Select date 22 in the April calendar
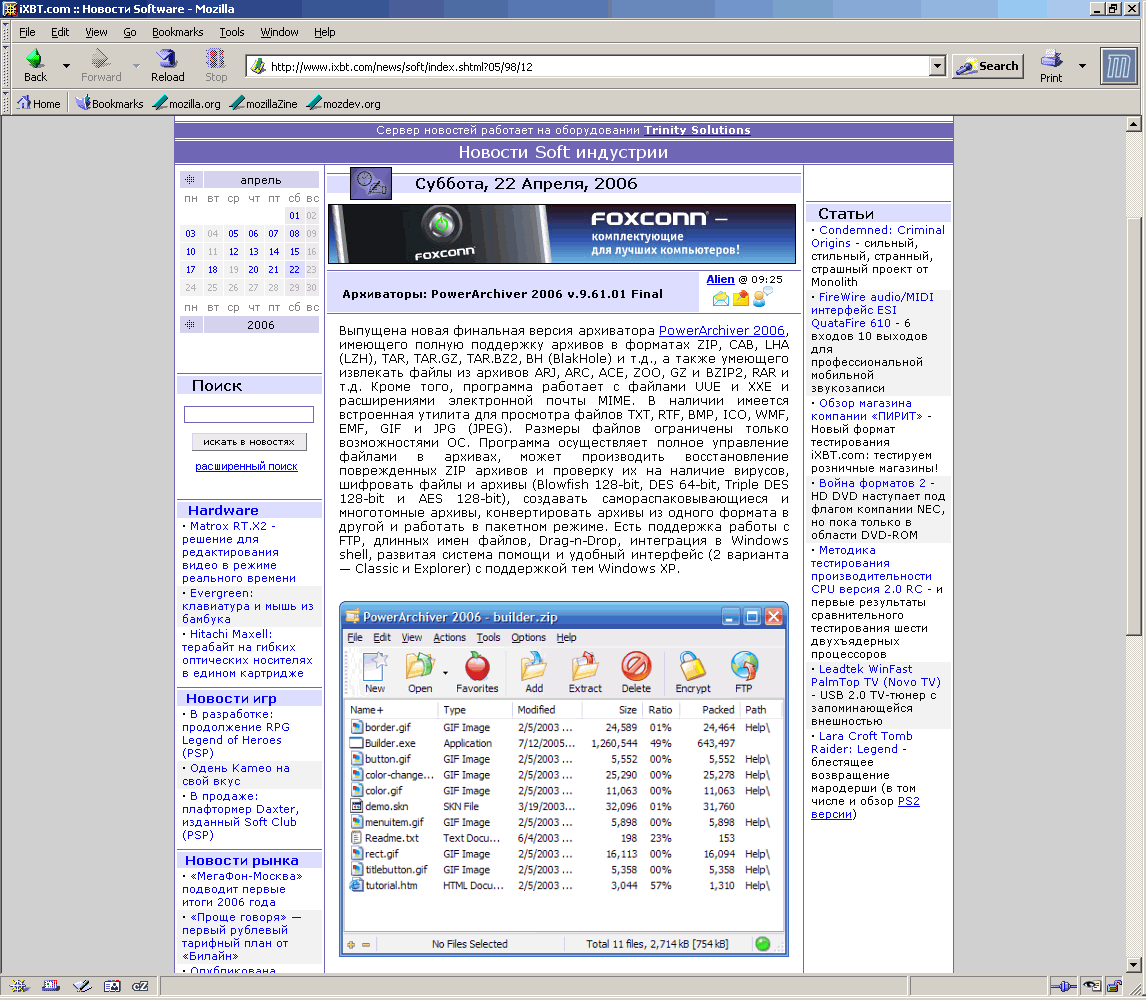This screenshot has width=1146, height=1000. coord(294,270)
